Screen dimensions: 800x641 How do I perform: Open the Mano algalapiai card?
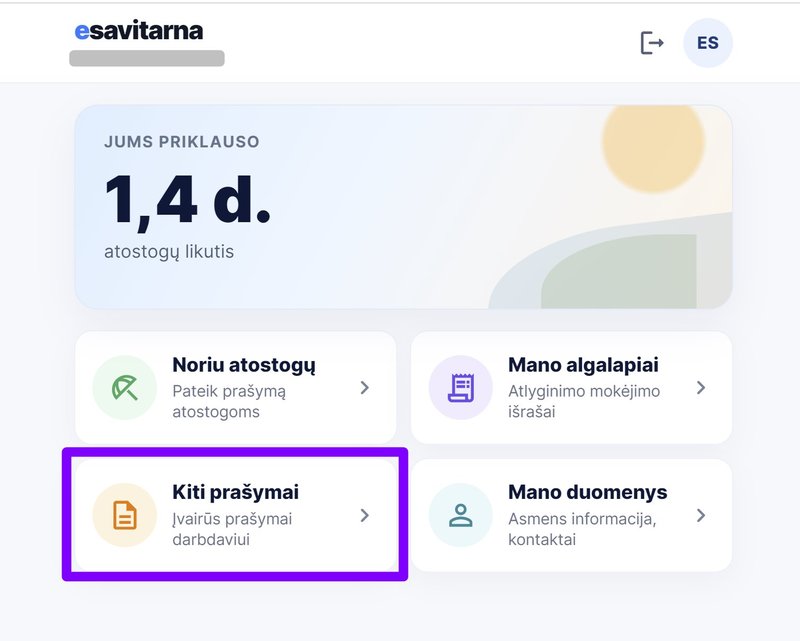coord(571,387)
